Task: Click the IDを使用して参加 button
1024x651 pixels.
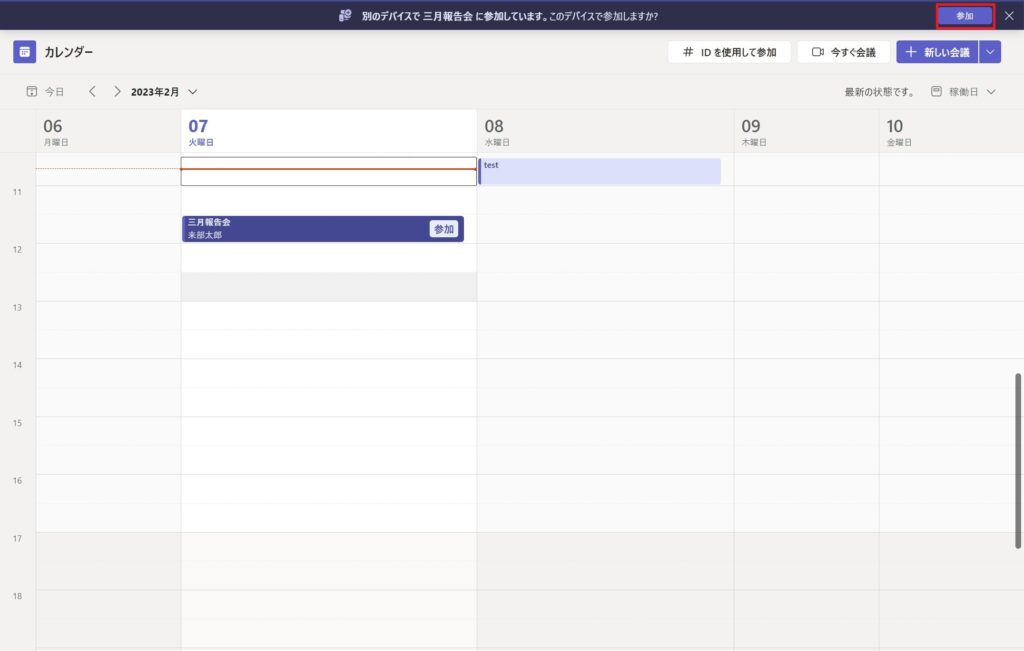Action: tap(729, 52)
